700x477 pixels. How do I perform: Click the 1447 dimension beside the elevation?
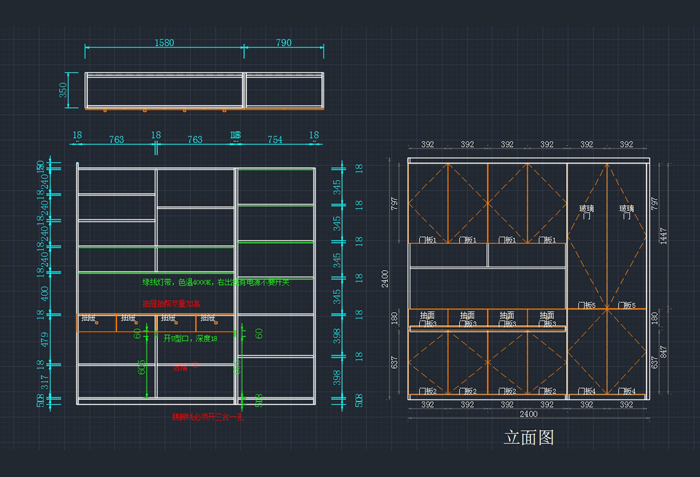[x=660, y=236]
